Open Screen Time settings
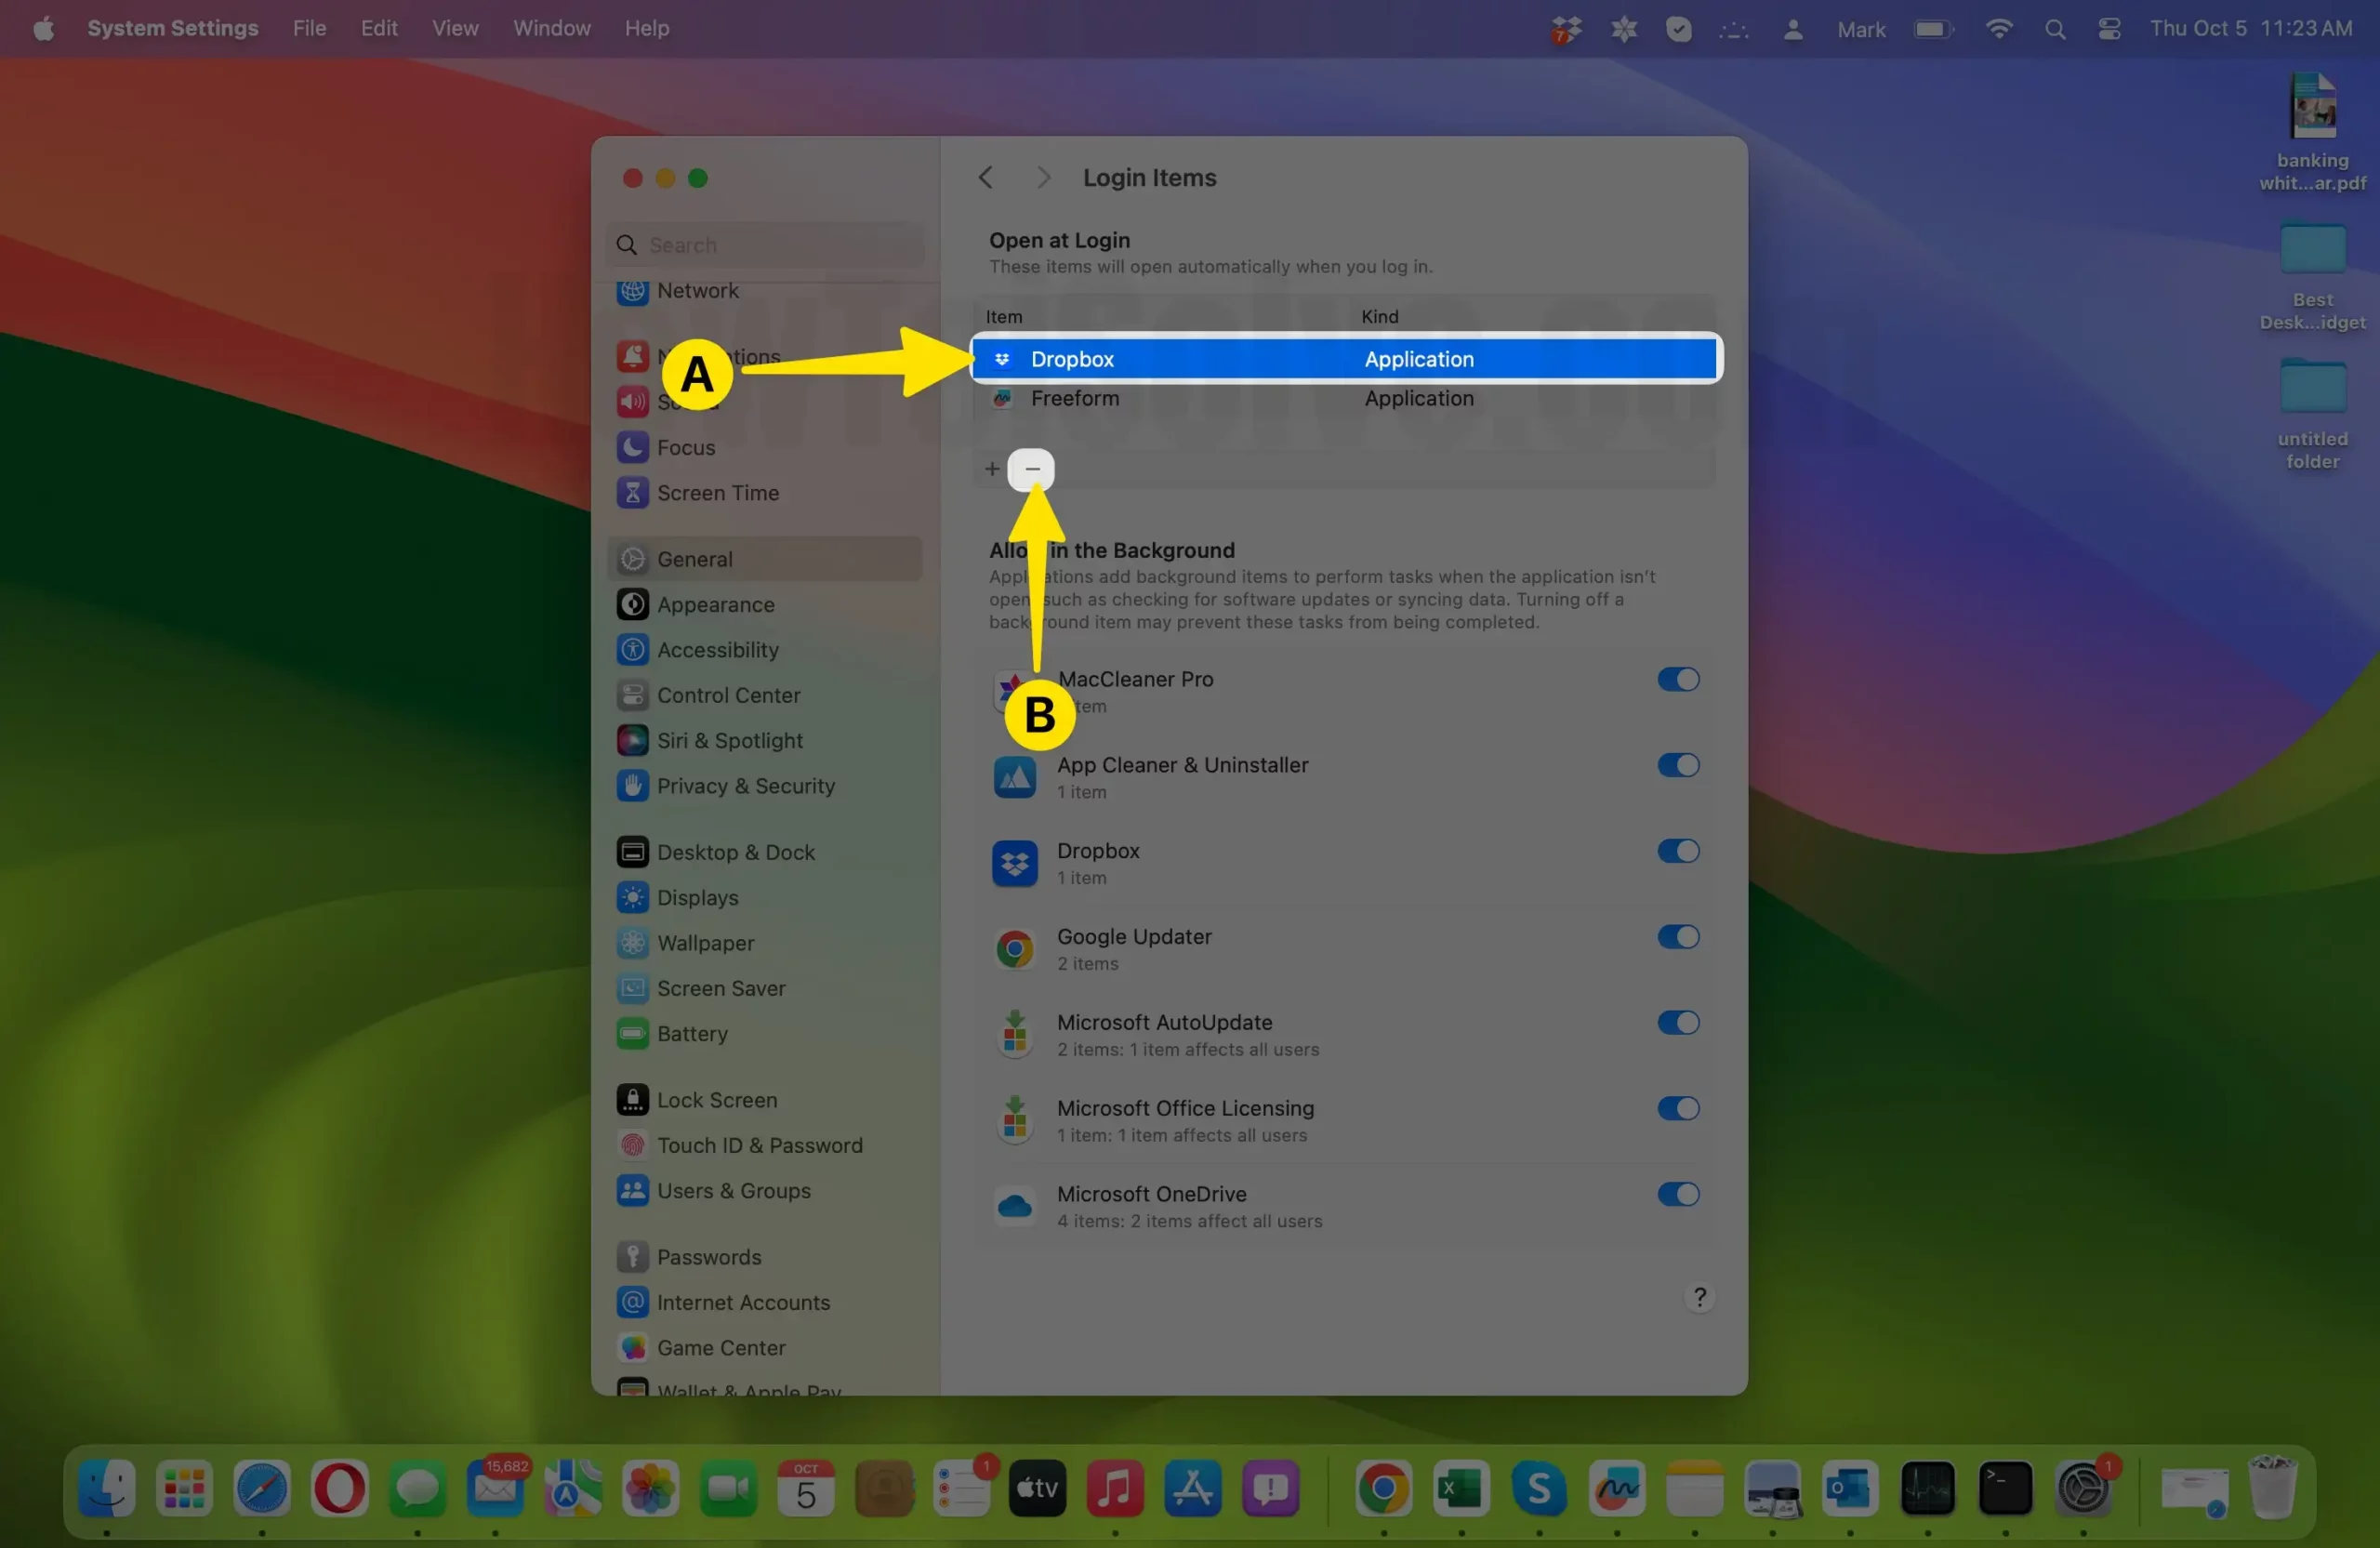Screen dimensions: 2380x1548 coord(764,493)
